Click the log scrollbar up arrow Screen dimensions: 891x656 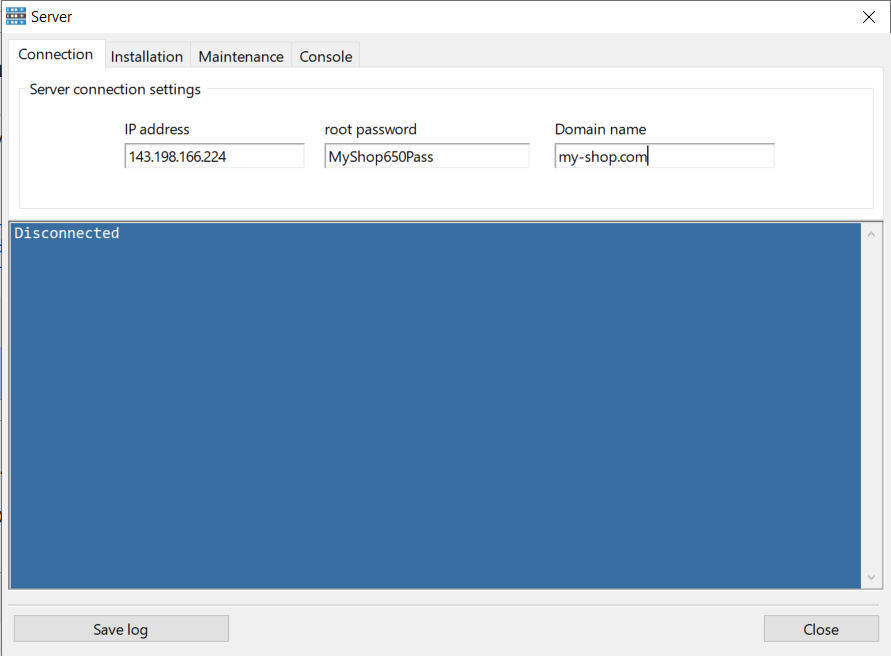[x=871, y=234]
